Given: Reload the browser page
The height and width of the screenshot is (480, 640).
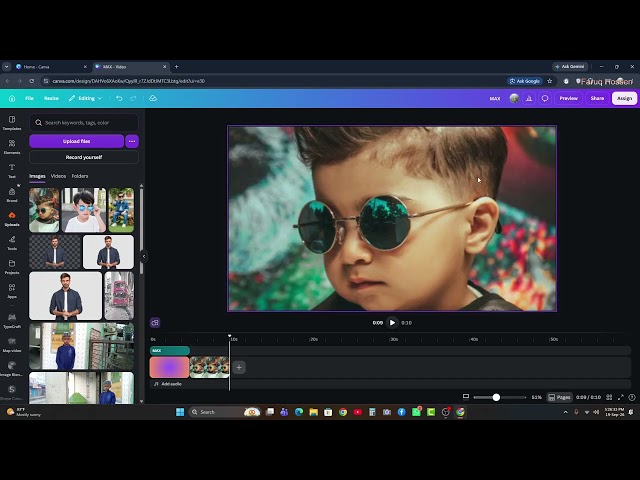Looking at the screenshot, I should point(32,81).
